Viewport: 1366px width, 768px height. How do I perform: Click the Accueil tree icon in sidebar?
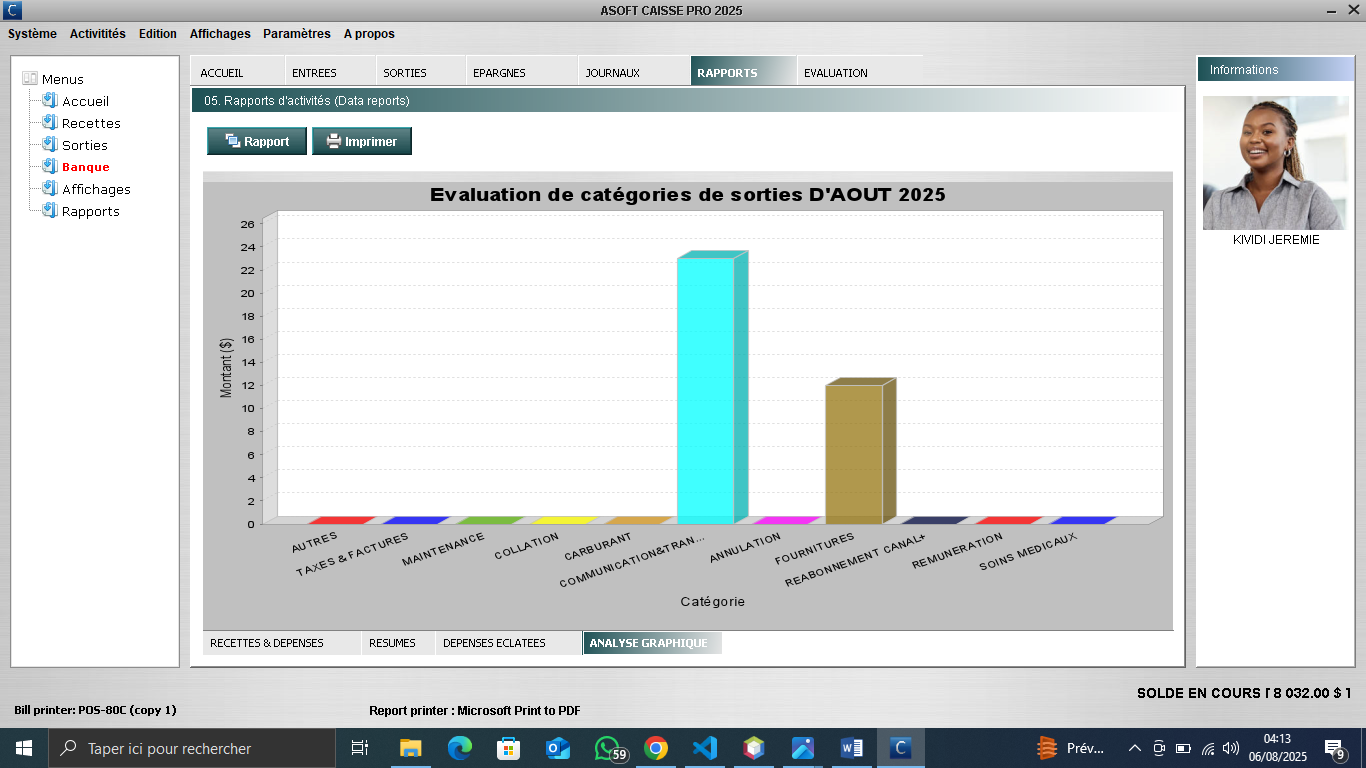click(49, 101)
